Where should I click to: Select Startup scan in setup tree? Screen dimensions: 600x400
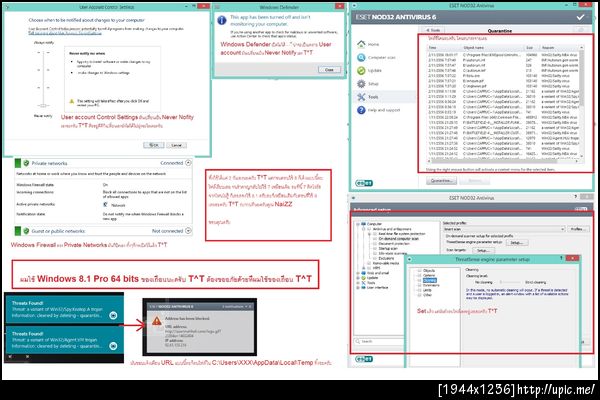(x=386, y=248)
